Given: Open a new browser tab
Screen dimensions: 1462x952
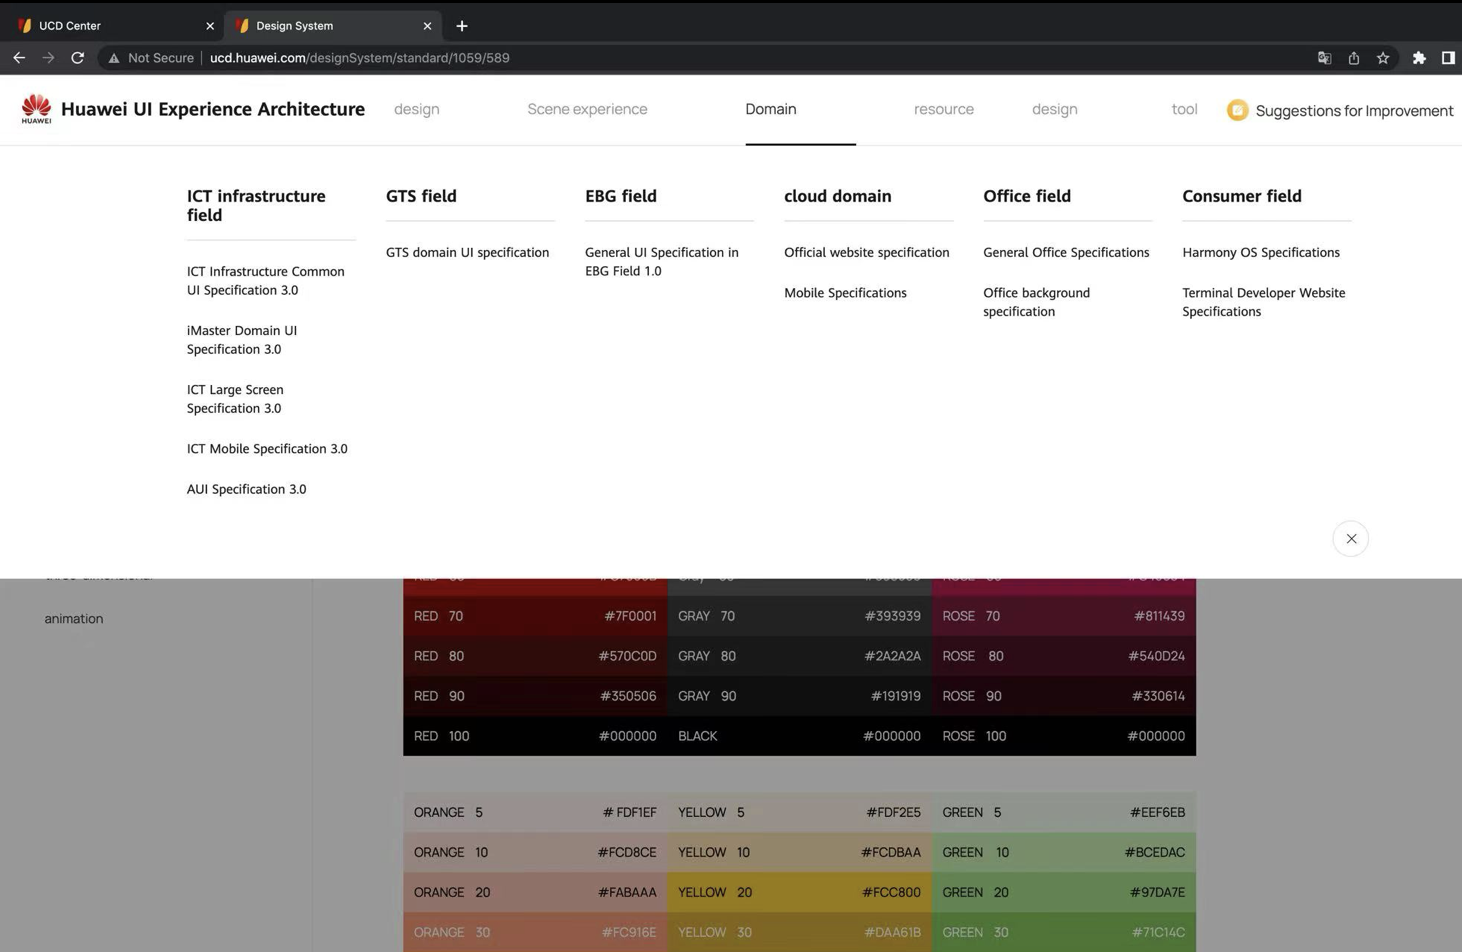Looking at the screenshot, I should click(462, 26).
